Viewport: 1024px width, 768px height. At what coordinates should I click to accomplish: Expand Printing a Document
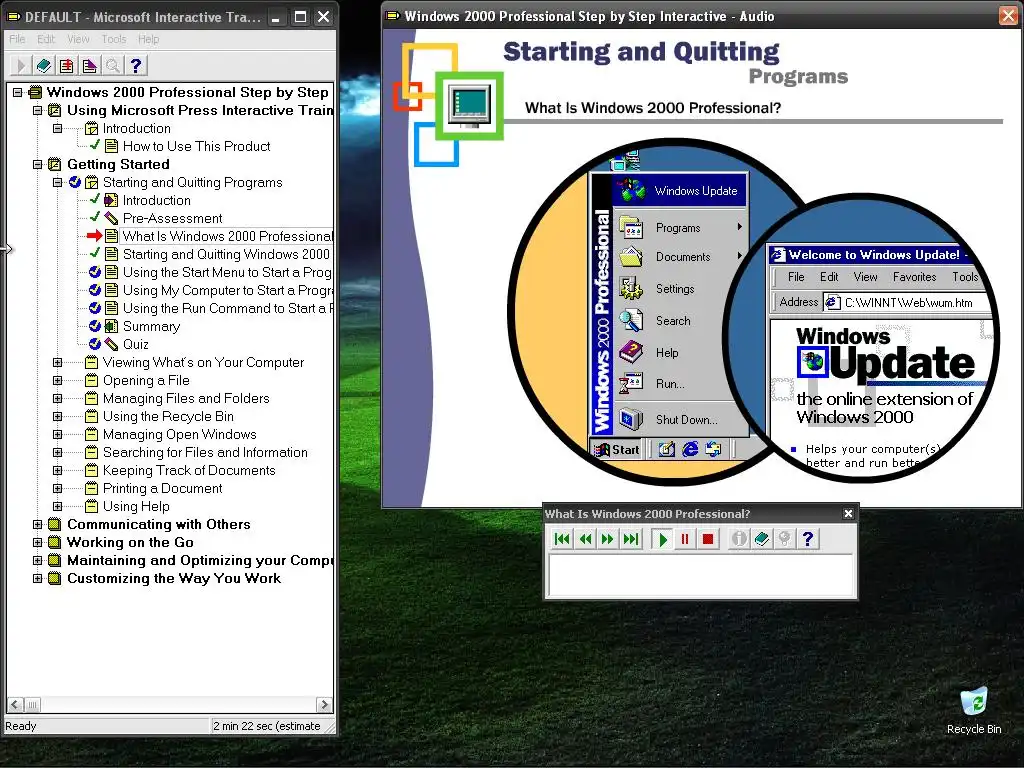point(57,488)
